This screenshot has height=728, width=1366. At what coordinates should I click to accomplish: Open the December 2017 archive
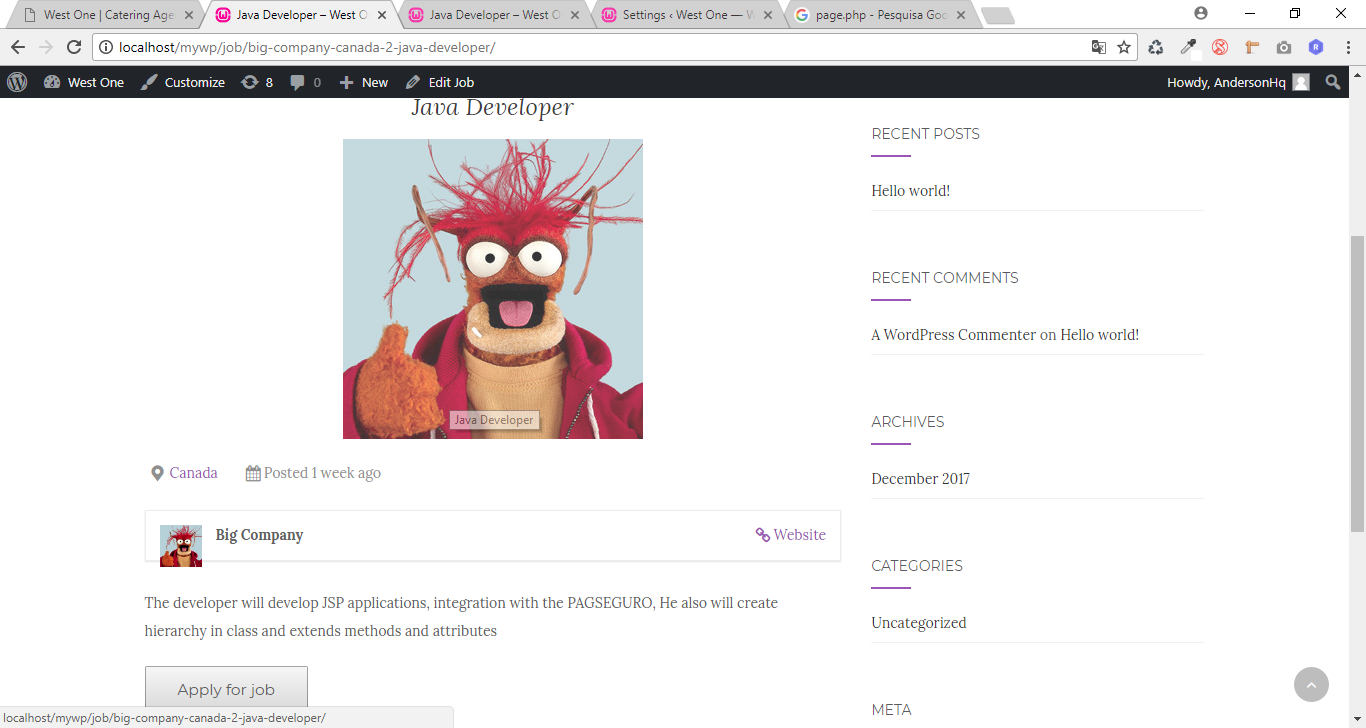(921, 479)
